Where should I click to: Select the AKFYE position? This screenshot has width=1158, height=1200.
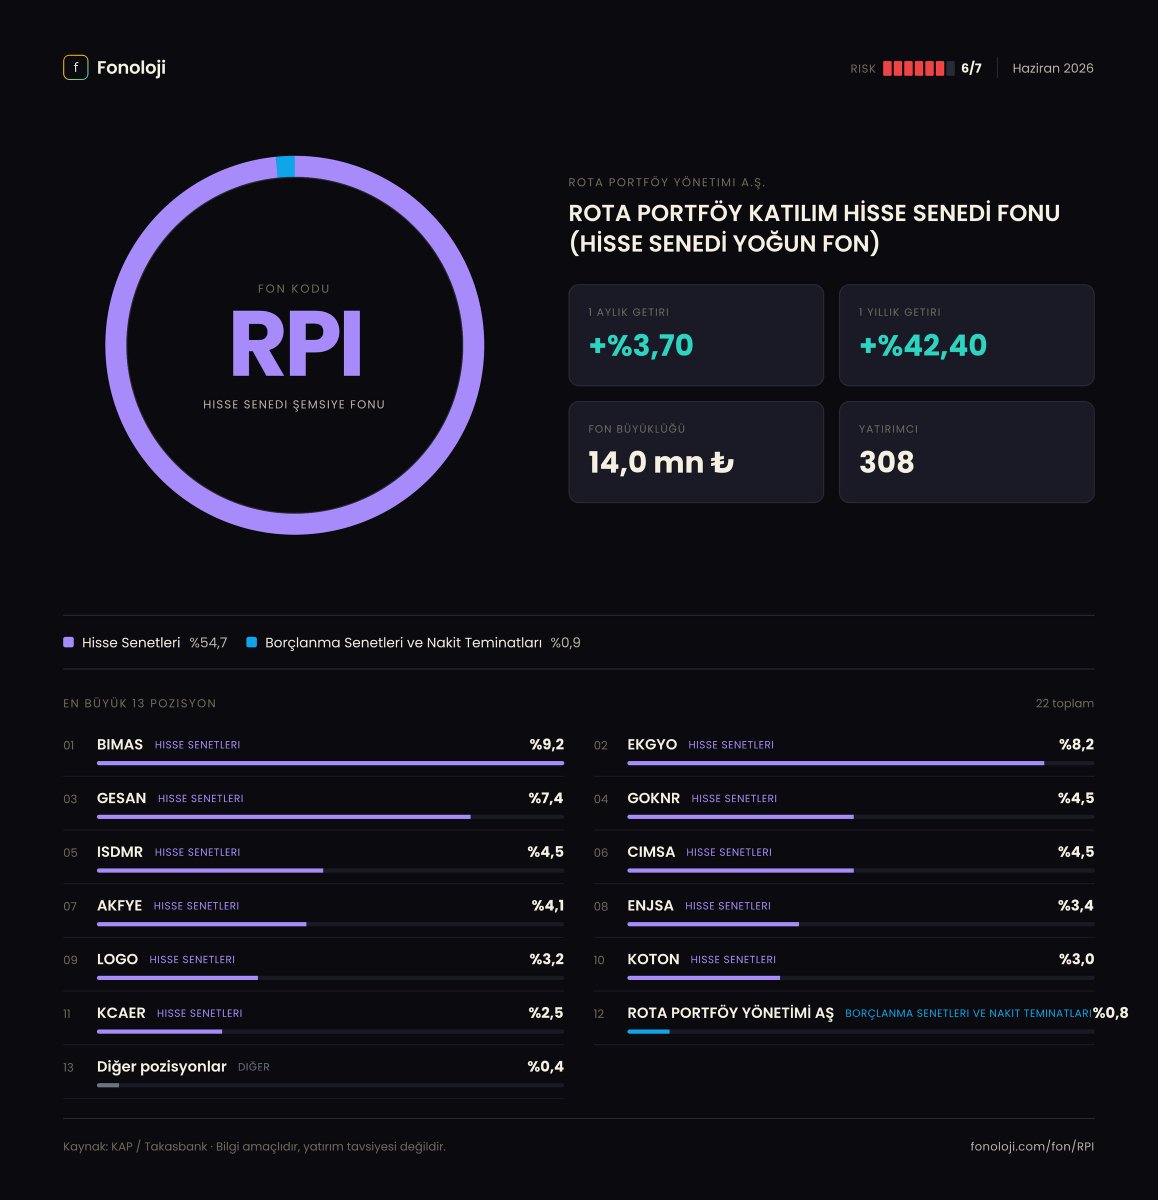(313, 912)
